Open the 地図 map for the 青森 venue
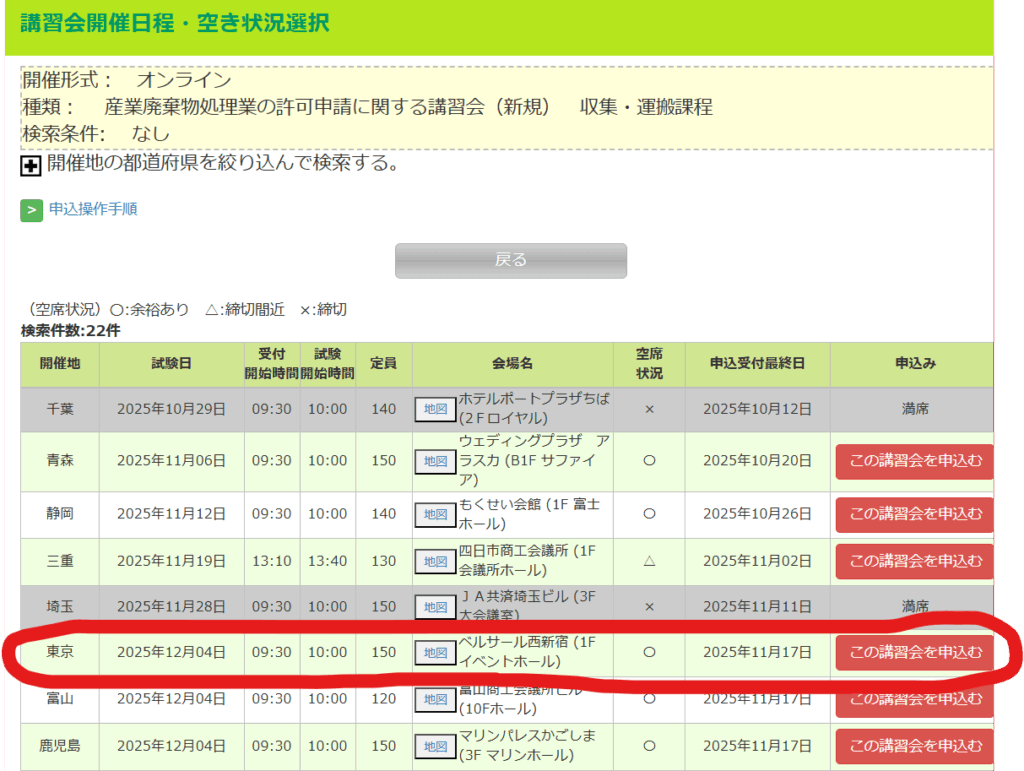This screenshot has height=771, width=1024. coord(435,461)
